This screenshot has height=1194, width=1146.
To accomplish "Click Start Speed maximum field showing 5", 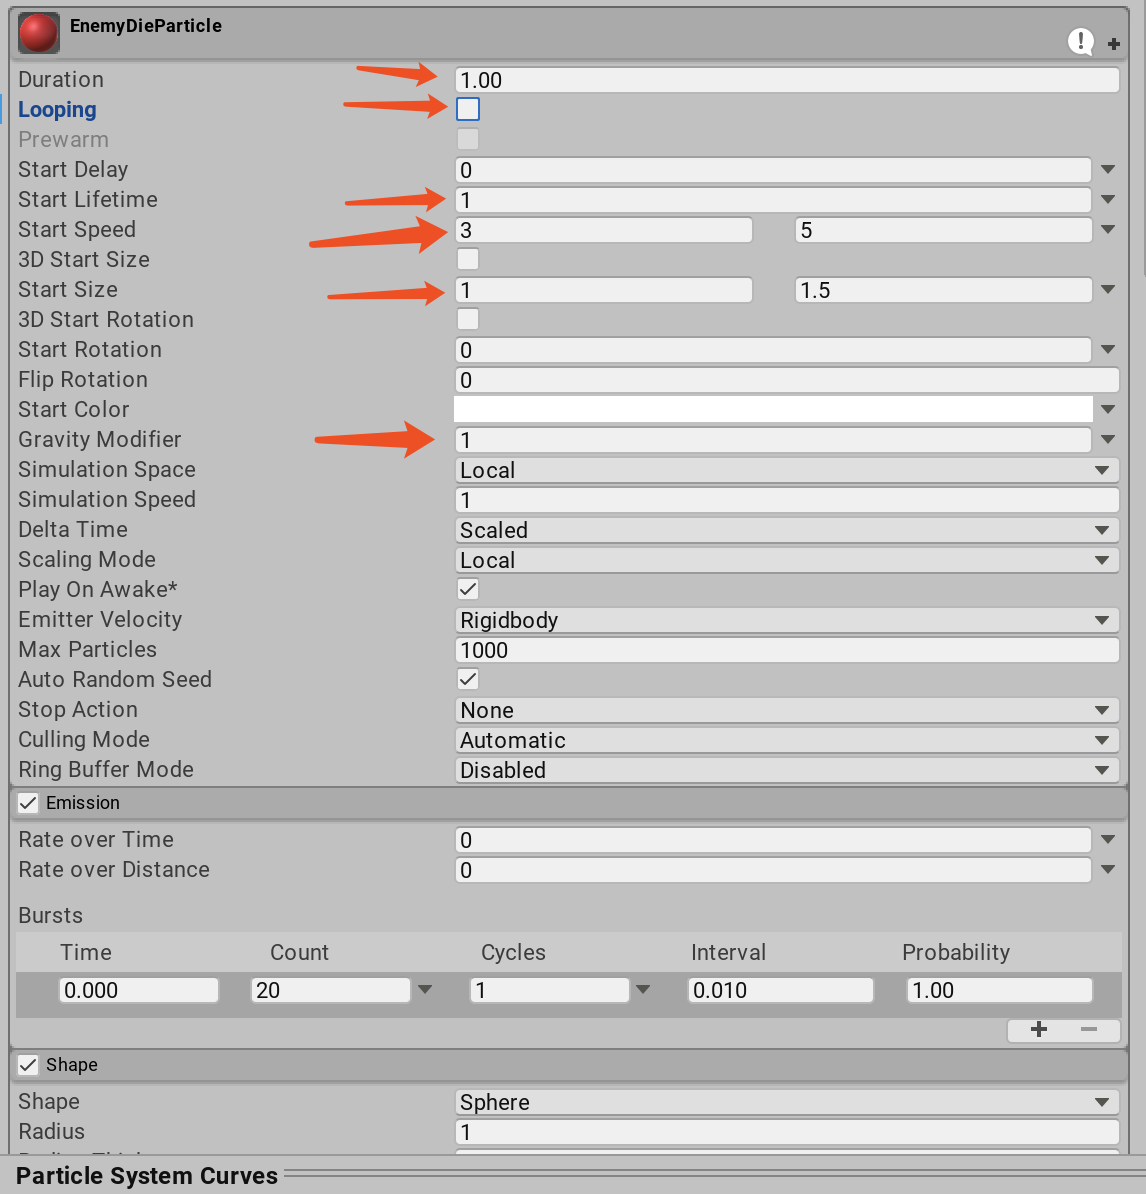I will [x=943, y=230].
